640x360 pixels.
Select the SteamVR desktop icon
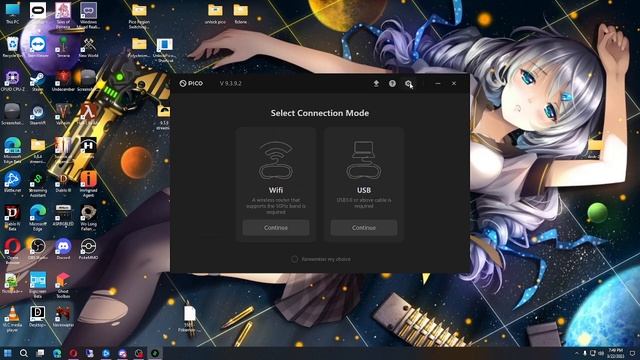(x=38, y=114)
